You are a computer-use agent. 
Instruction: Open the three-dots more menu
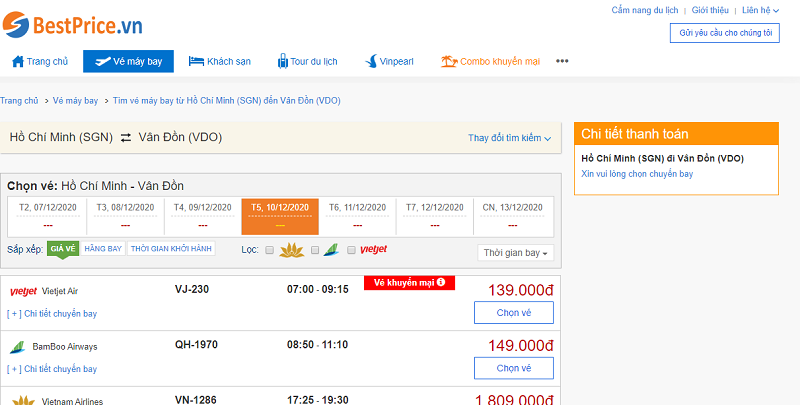tap(562, 61)
